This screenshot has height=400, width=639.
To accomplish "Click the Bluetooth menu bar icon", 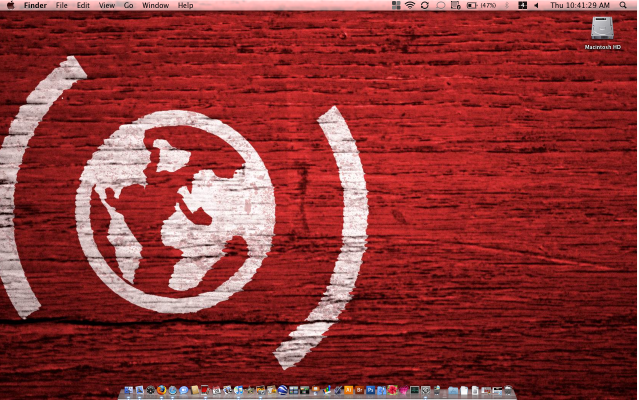I will 507,5.
